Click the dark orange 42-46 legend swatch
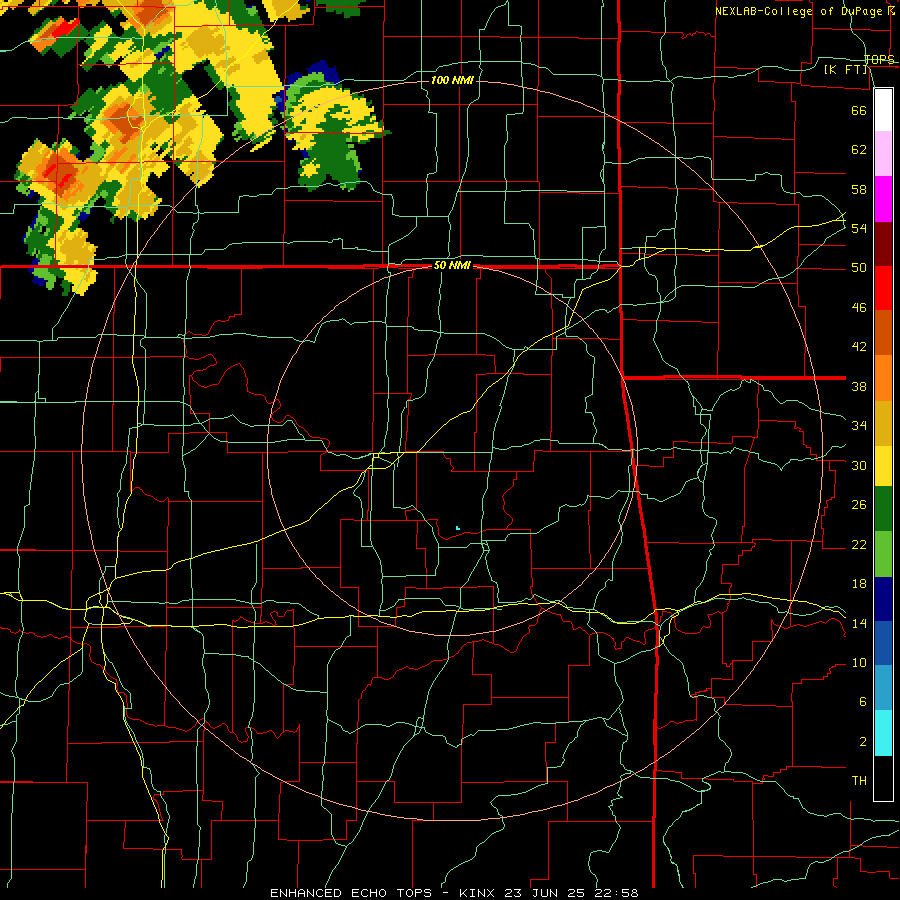Viewport: 900px width, 900px height. (x=883, y=333)
